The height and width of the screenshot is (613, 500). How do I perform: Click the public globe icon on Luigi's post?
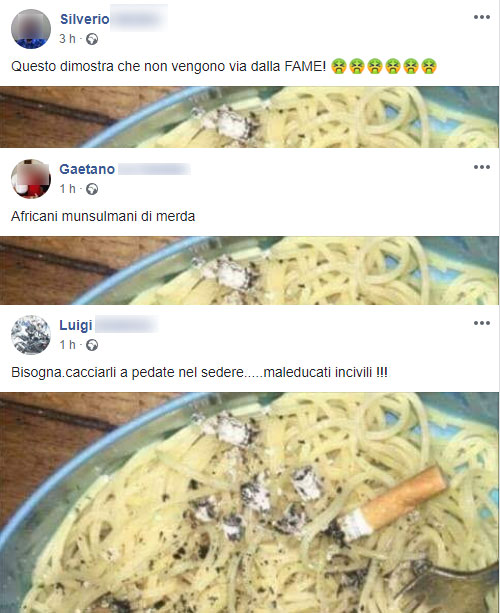(x=92, y=345)
